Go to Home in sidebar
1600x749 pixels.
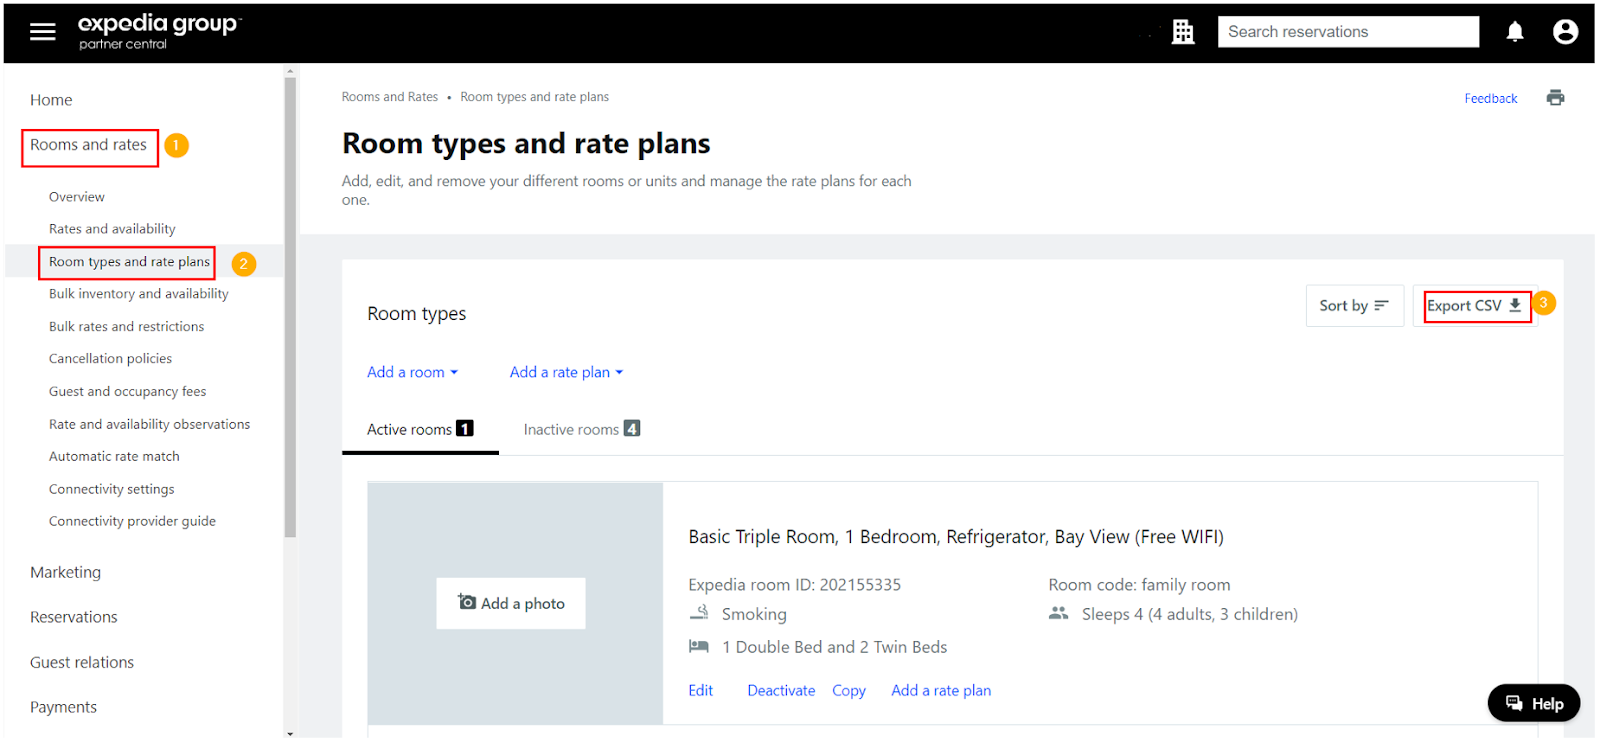51,100
